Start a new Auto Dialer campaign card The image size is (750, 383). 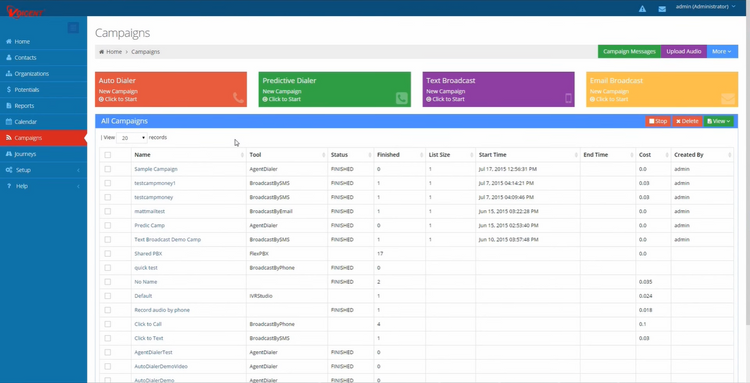point(171,89)
